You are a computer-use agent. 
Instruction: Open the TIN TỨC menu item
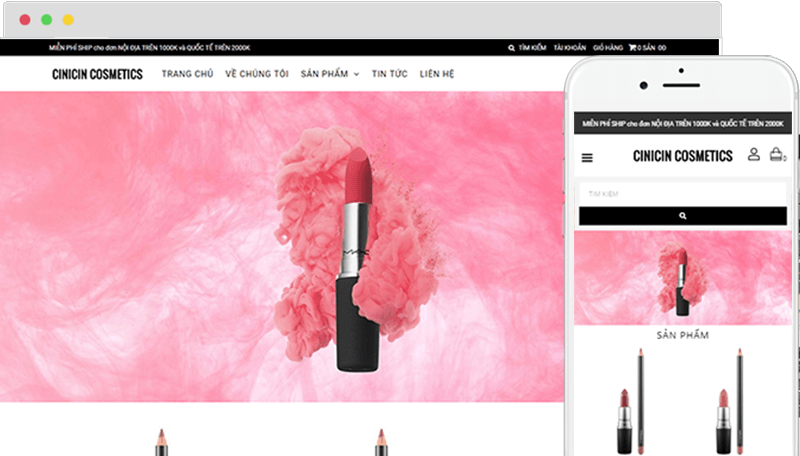(389, 74)
